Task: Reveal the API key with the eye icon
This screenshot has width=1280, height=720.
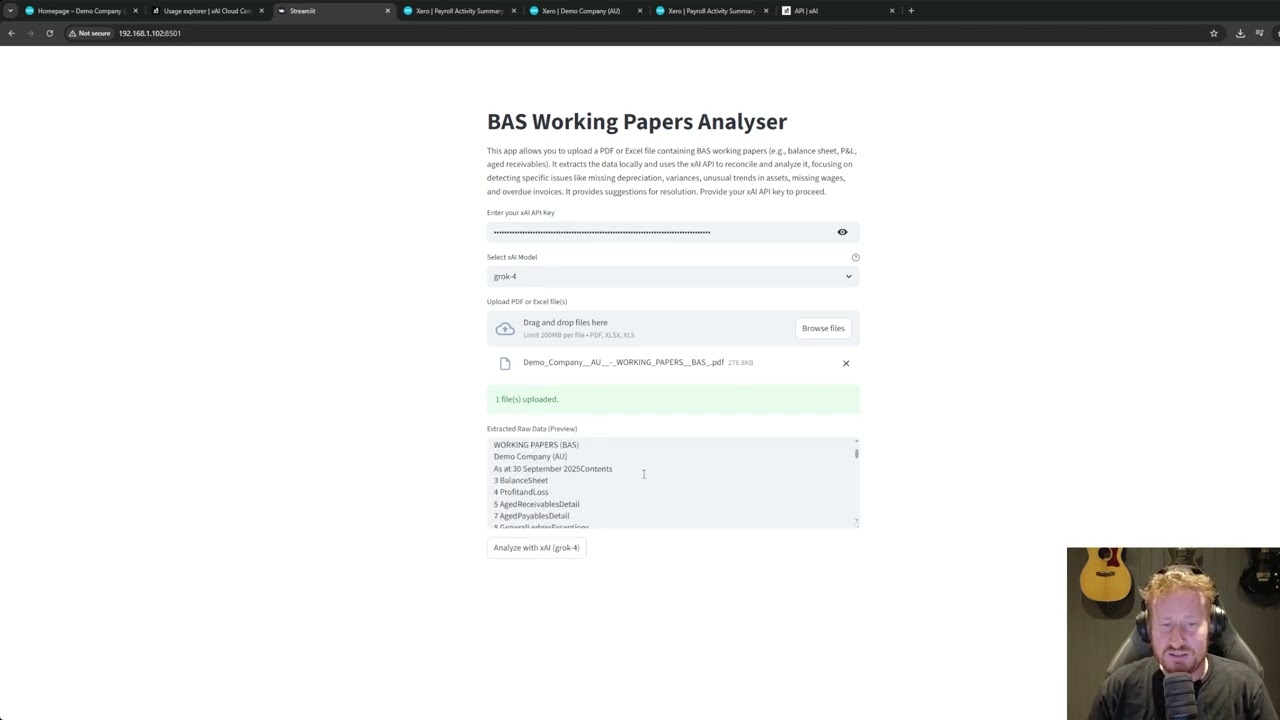Action: pos(842,232)
